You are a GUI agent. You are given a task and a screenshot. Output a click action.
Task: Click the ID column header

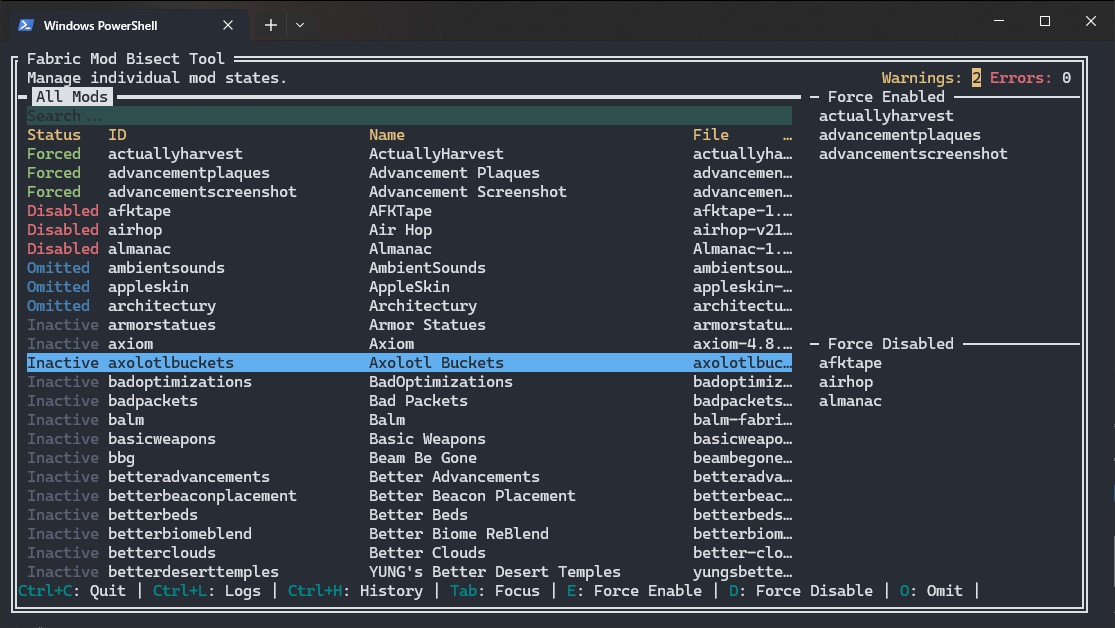(117, 135)
